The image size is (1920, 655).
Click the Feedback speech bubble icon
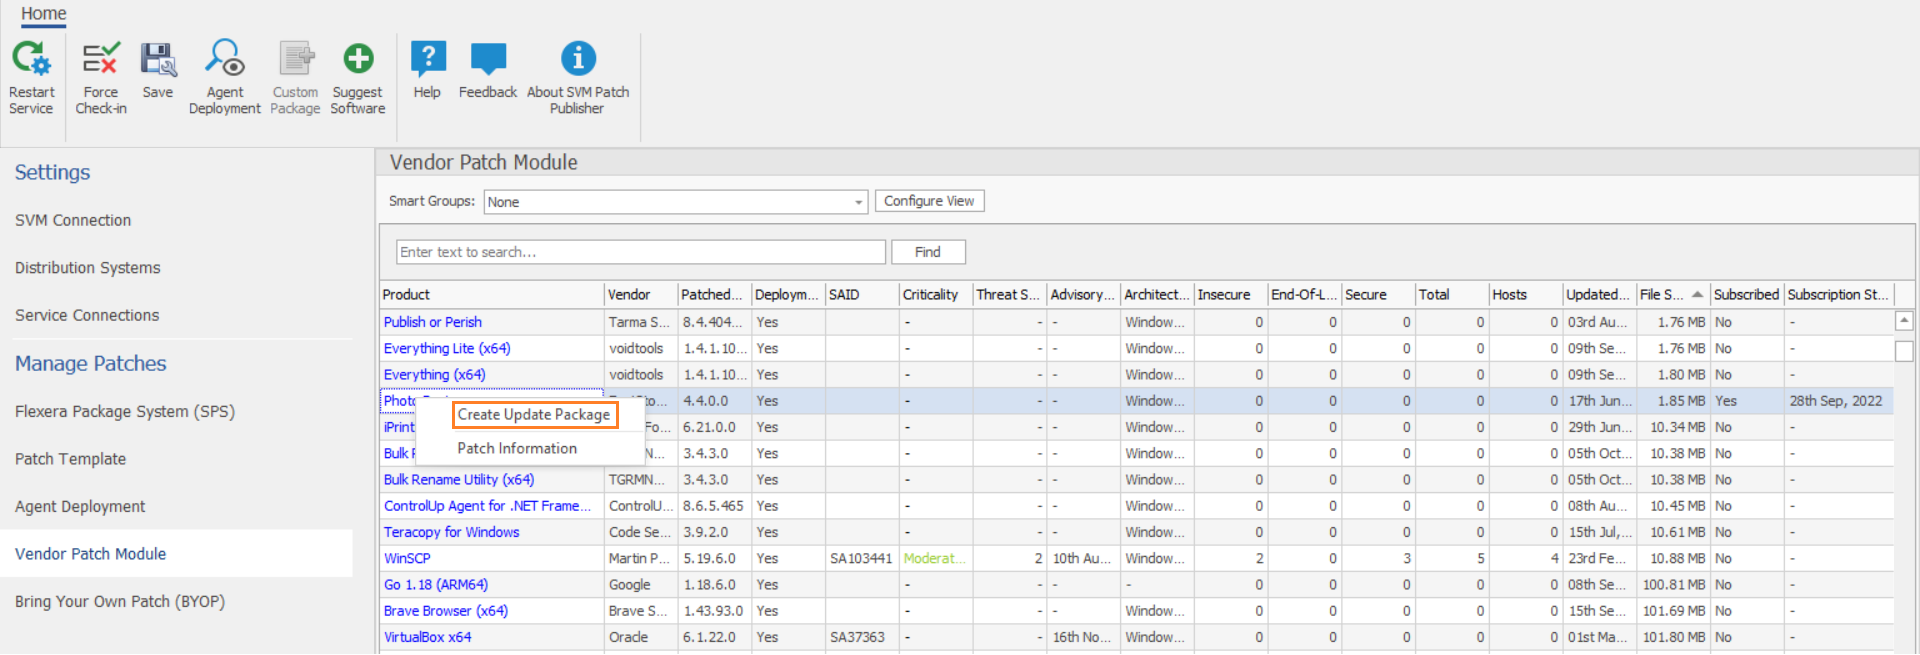click(x=488, y=59)
